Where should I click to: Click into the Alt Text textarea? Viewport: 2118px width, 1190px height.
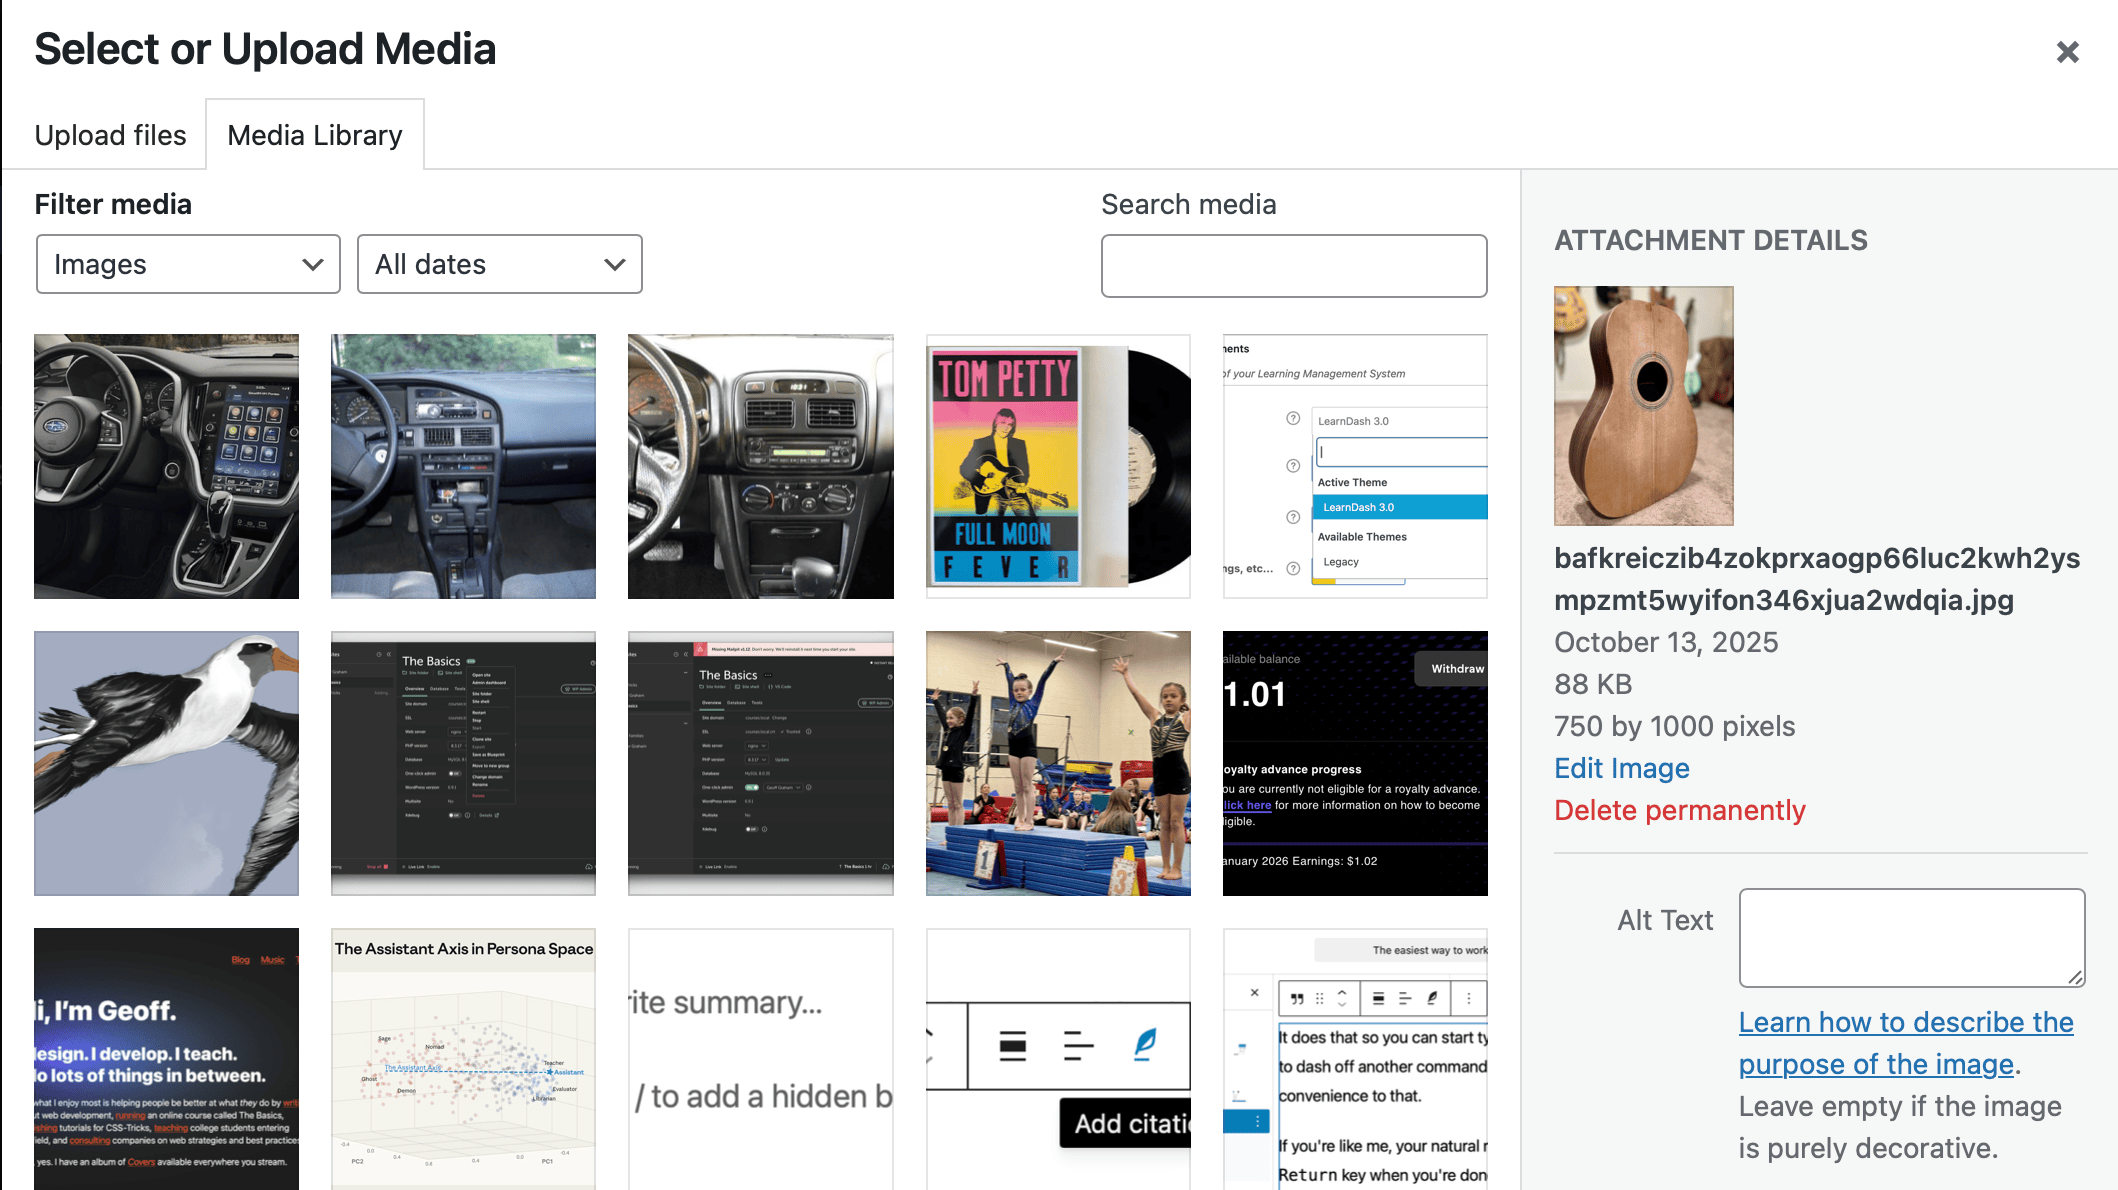tap(1912, 938)
